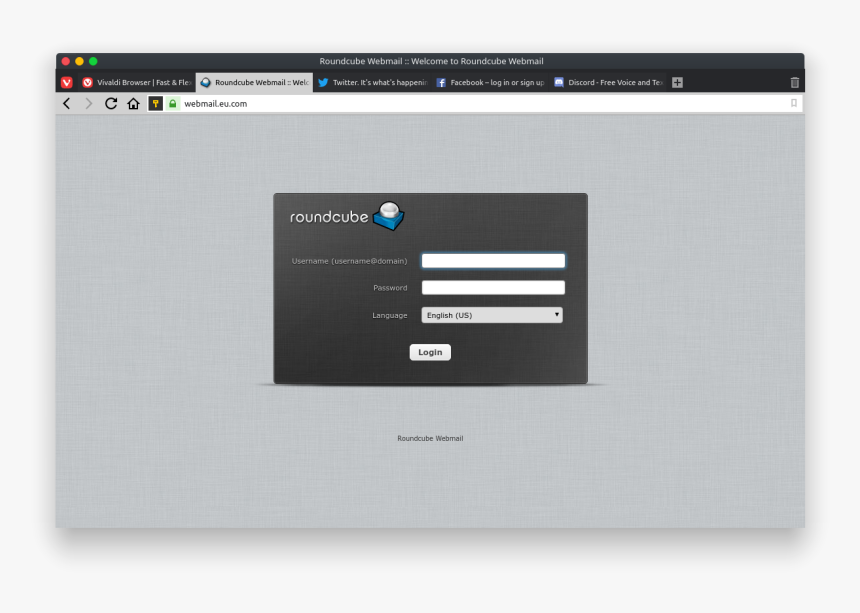Image resolution: width=860 pixels, height=613 pixels.
Task: Click the Vivaldi logo icon
Action: coord(66,82)
